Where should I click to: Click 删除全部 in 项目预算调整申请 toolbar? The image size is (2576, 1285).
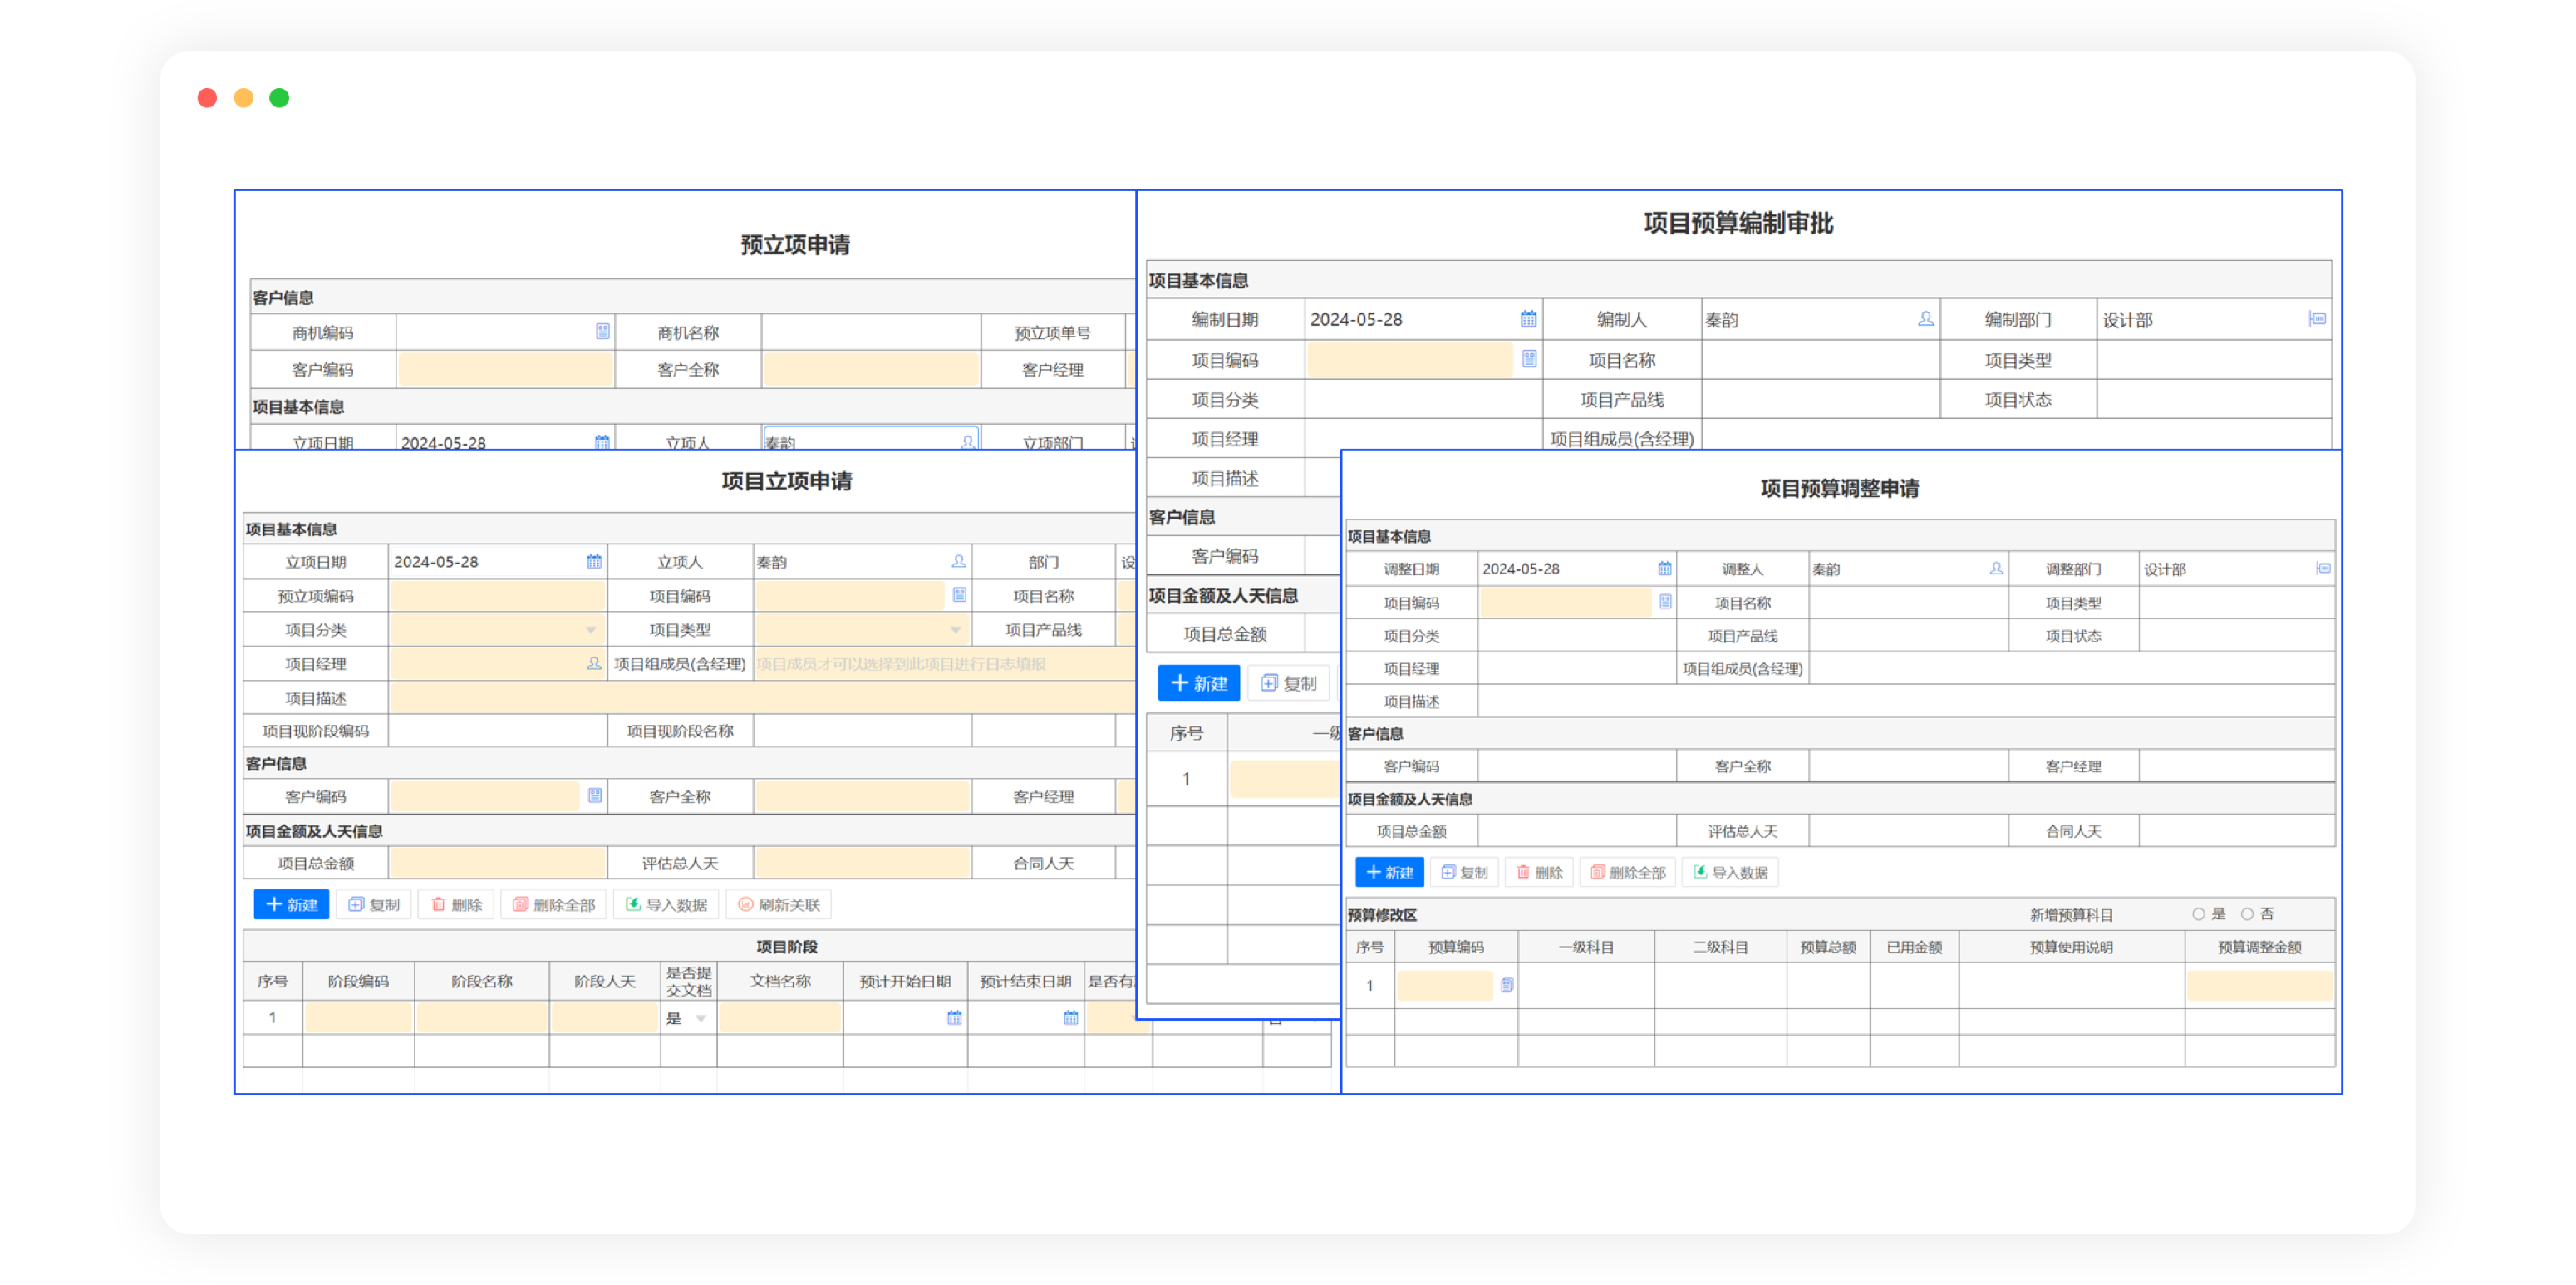point(1627,872)
